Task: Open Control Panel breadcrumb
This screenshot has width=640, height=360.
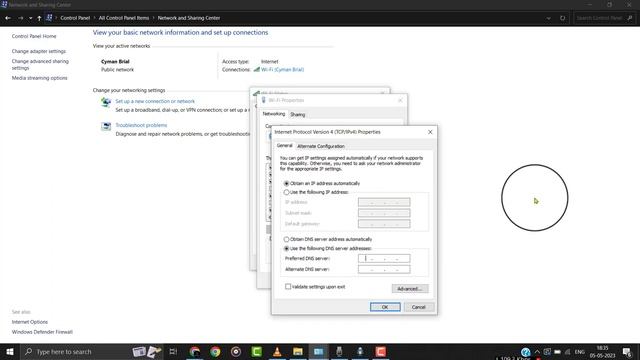Action: (x=75, y=18)
